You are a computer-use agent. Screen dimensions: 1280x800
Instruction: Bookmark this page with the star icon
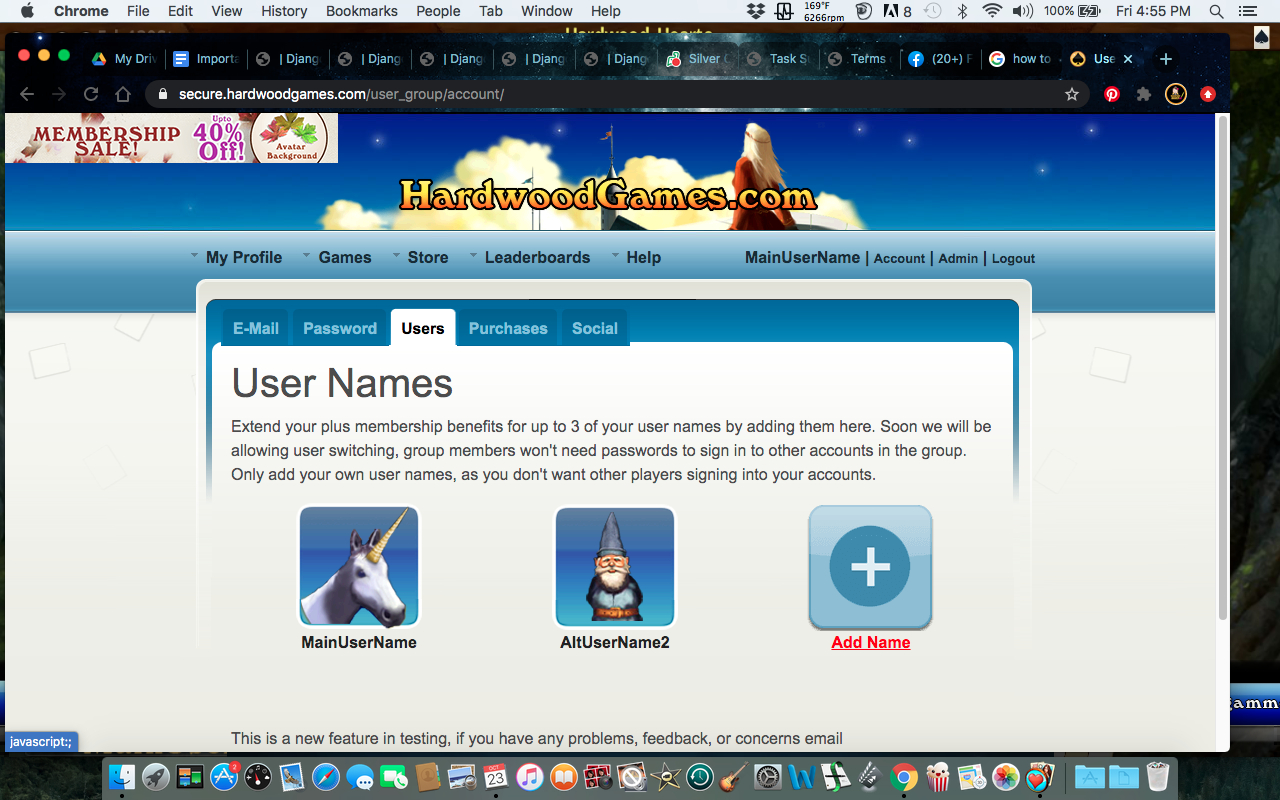pyautogui.click(x=1072, y=94)
